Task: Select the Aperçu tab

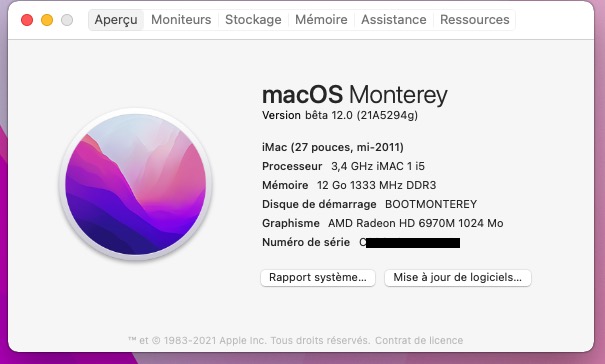Action: point(116,20)
